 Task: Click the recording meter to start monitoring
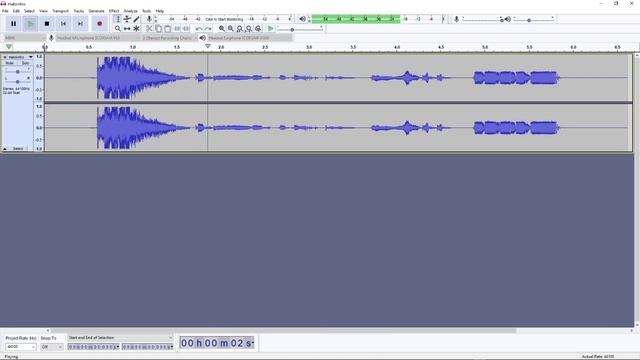coord(224,19)
